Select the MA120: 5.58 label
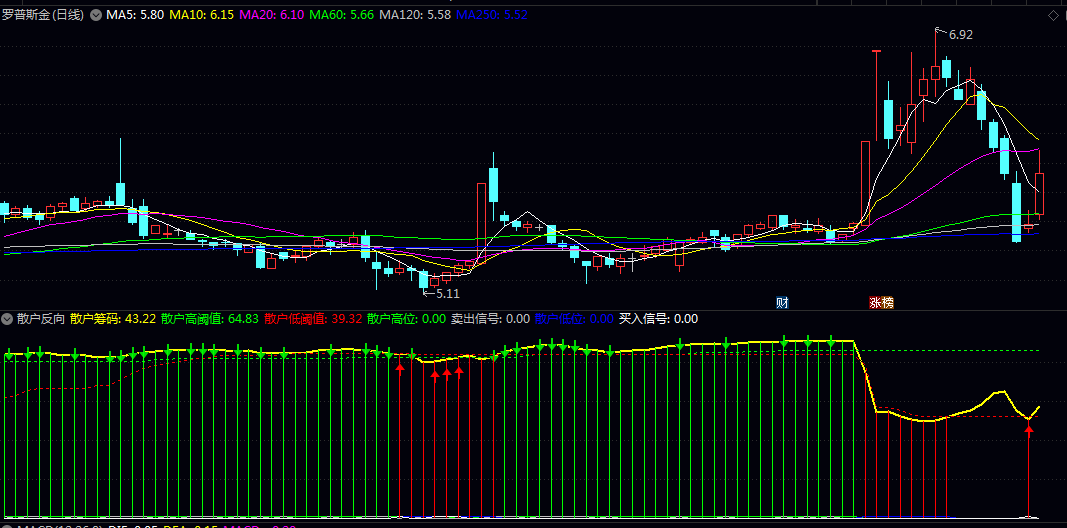This screenshot has width=1067, height=528. click(415, 14)
